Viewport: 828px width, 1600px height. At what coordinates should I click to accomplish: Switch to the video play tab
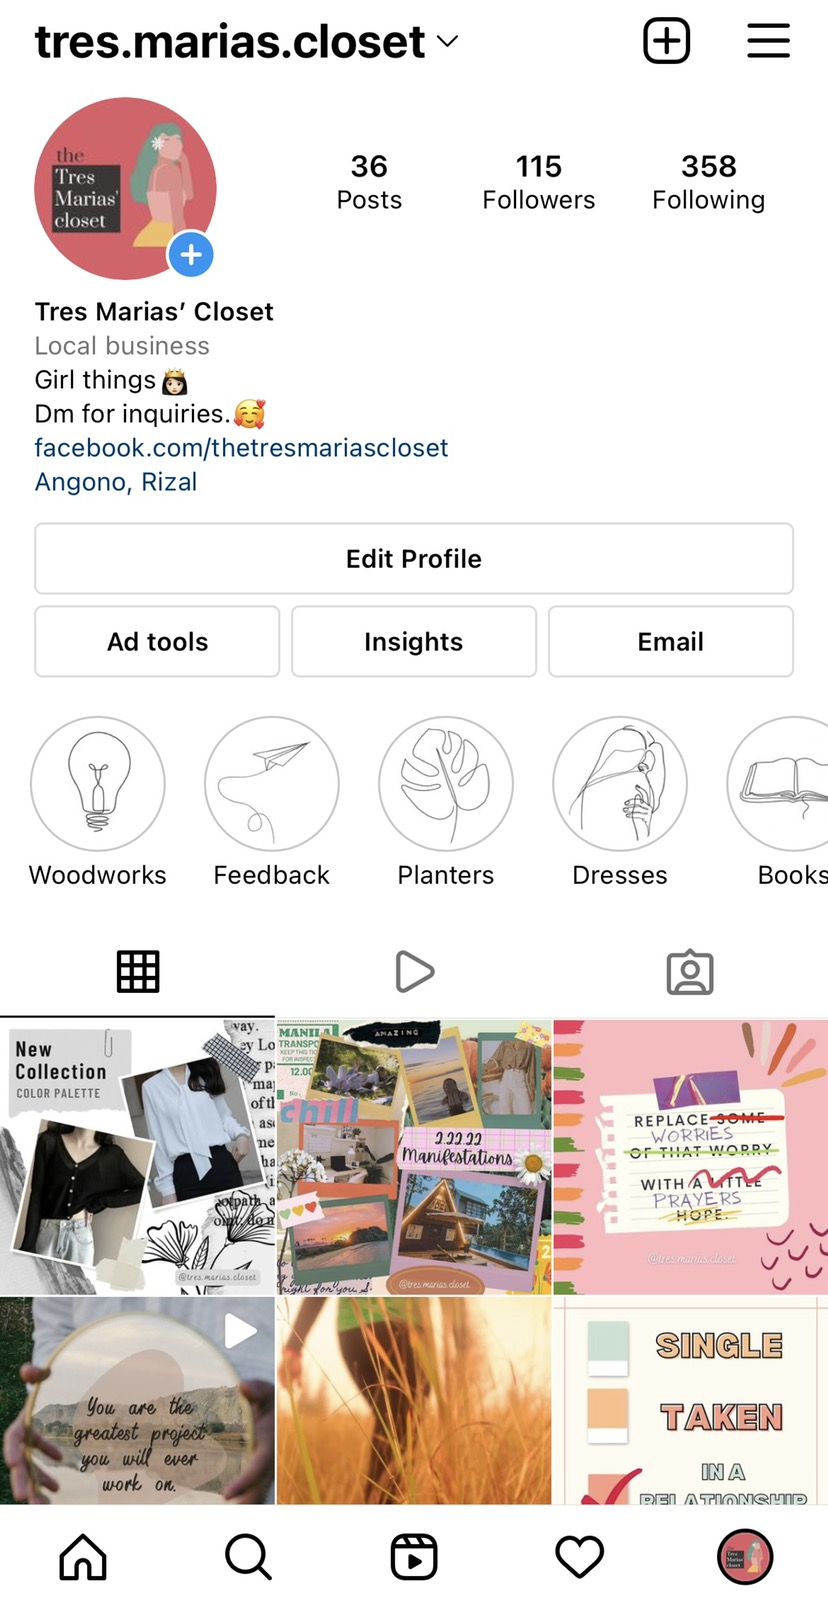pyautogui.click(x=414, y=971)
